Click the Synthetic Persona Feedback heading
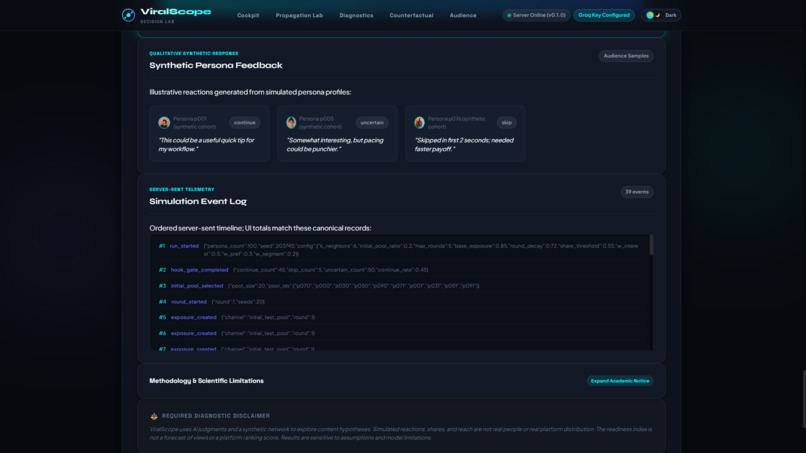The image size is (806, 453). [215, 65]
